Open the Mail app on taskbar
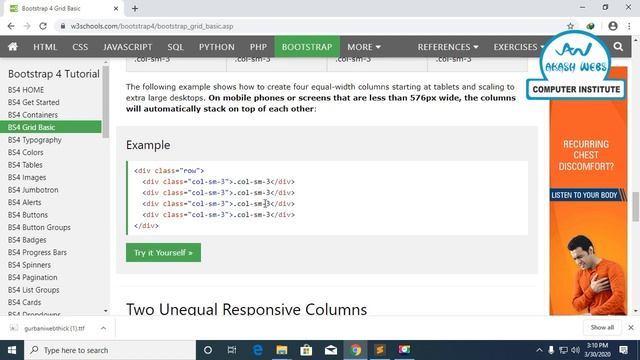The height and width of the screenshot is (360, 640). [x=331, y=350]
